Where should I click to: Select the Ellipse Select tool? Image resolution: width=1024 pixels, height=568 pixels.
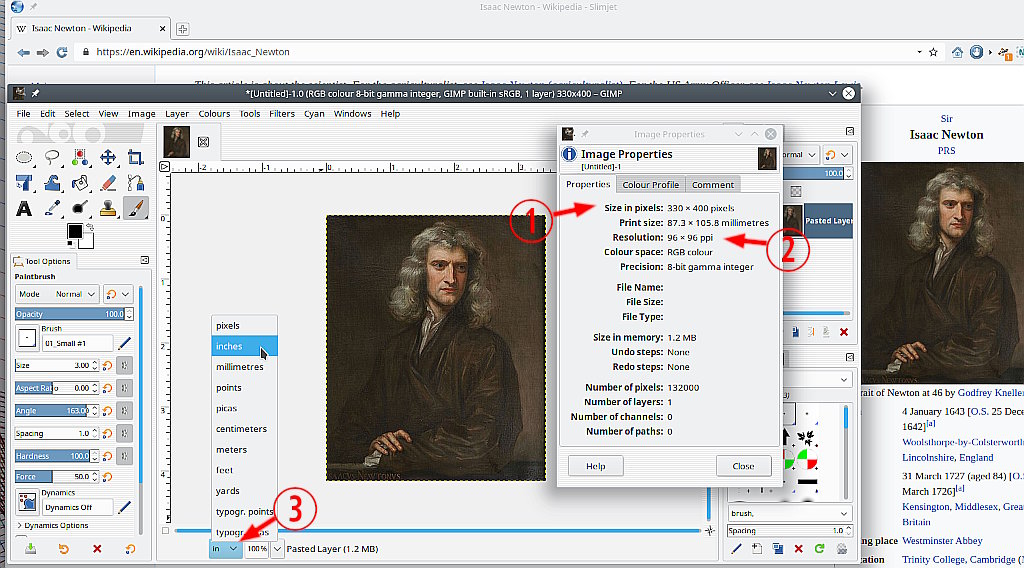25,158
